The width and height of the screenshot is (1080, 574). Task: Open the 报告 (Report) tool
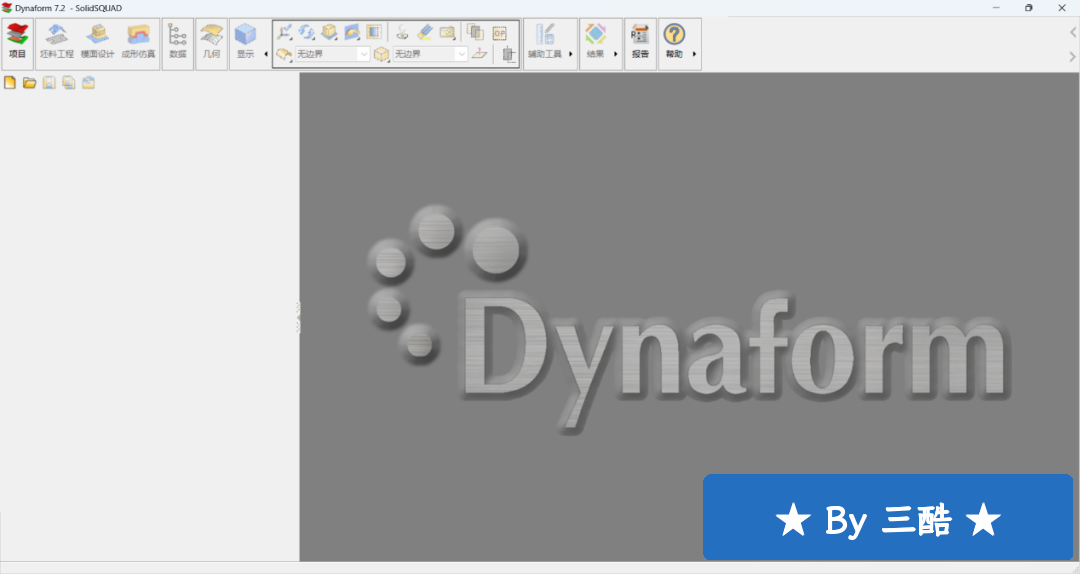point(640,43)
